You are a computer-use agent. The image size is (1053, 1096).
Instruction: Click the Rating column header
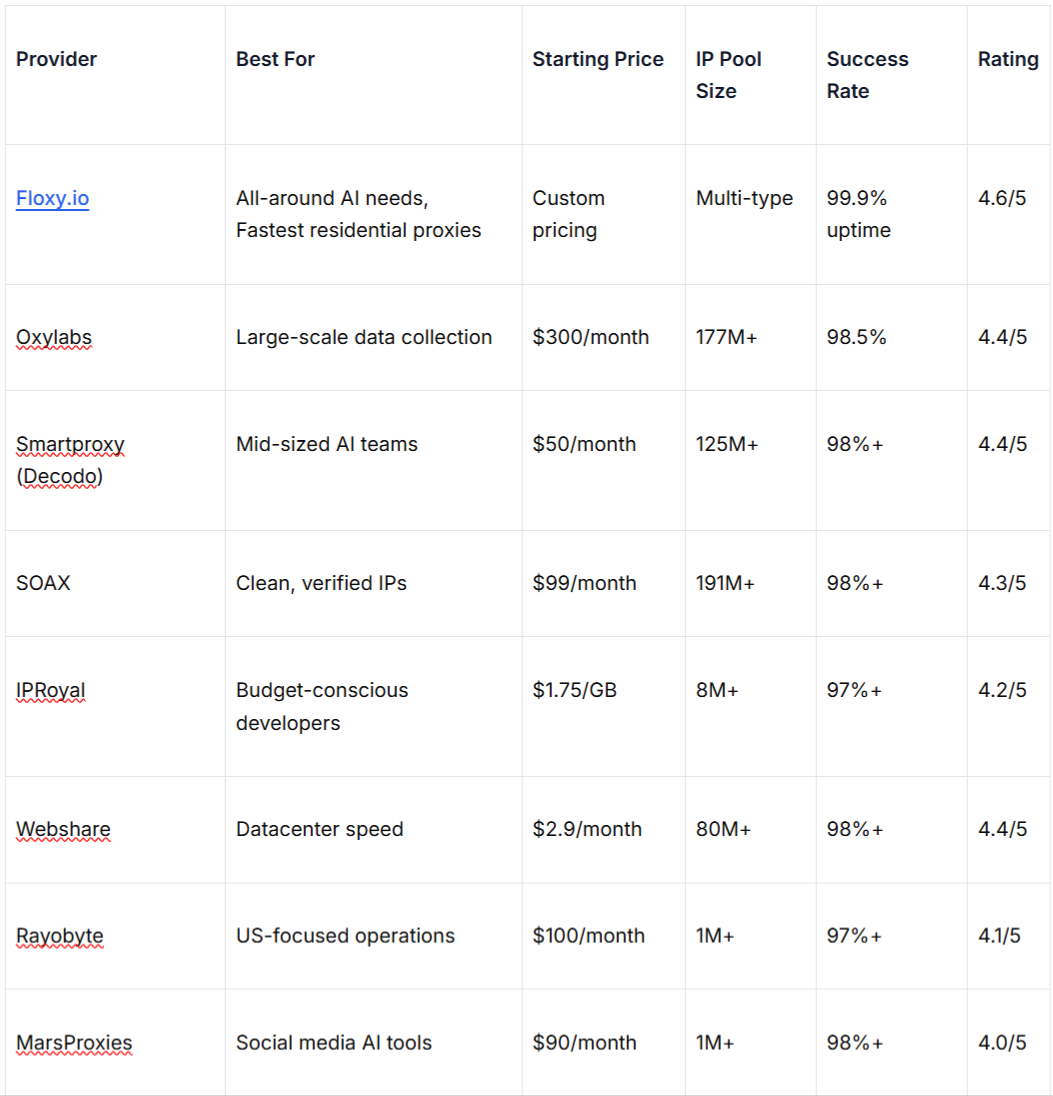point(1007,60)
